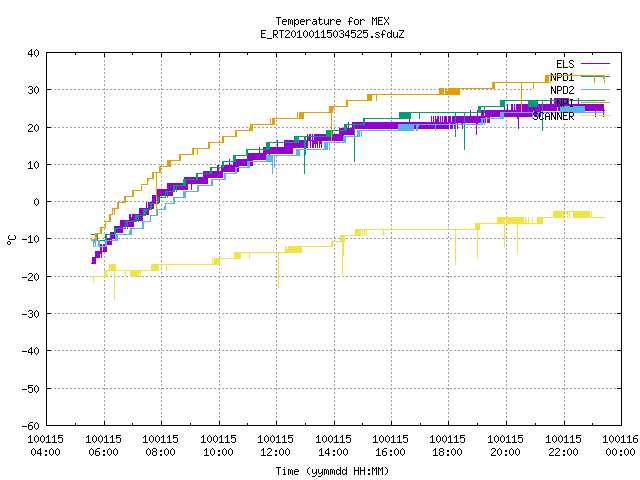Click the x-axis label '100116 00:00'
Viewport: 640px width, 480px height.
(x=621, y=446)
